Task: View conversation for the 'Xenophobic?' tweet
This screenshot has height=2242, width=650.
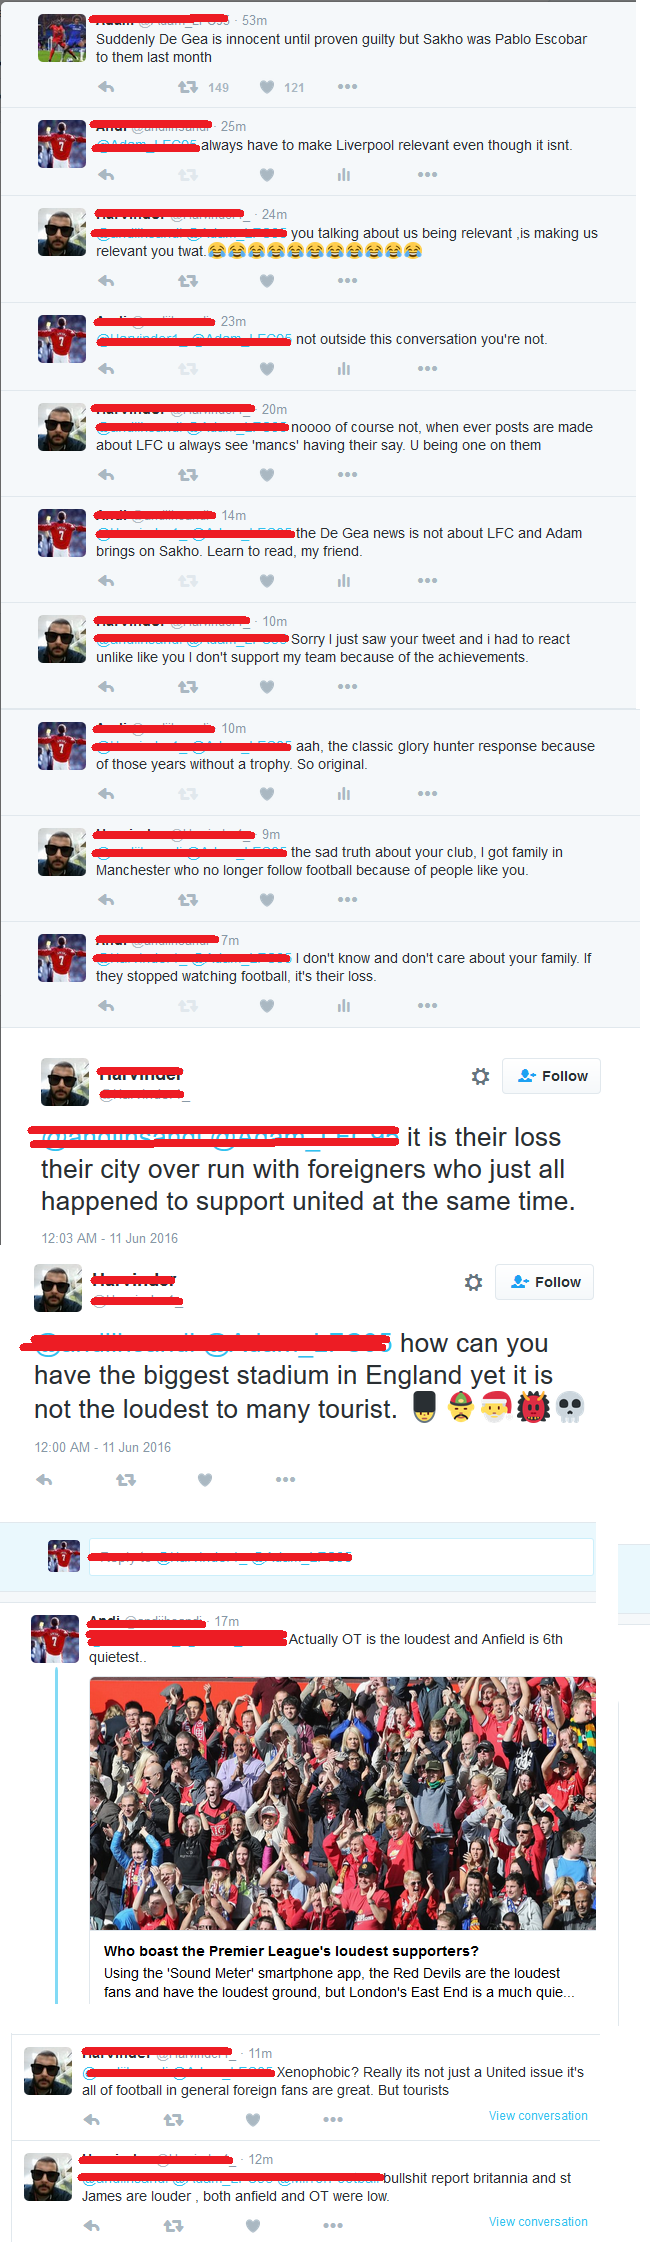Action: (x=538, y=2115)
